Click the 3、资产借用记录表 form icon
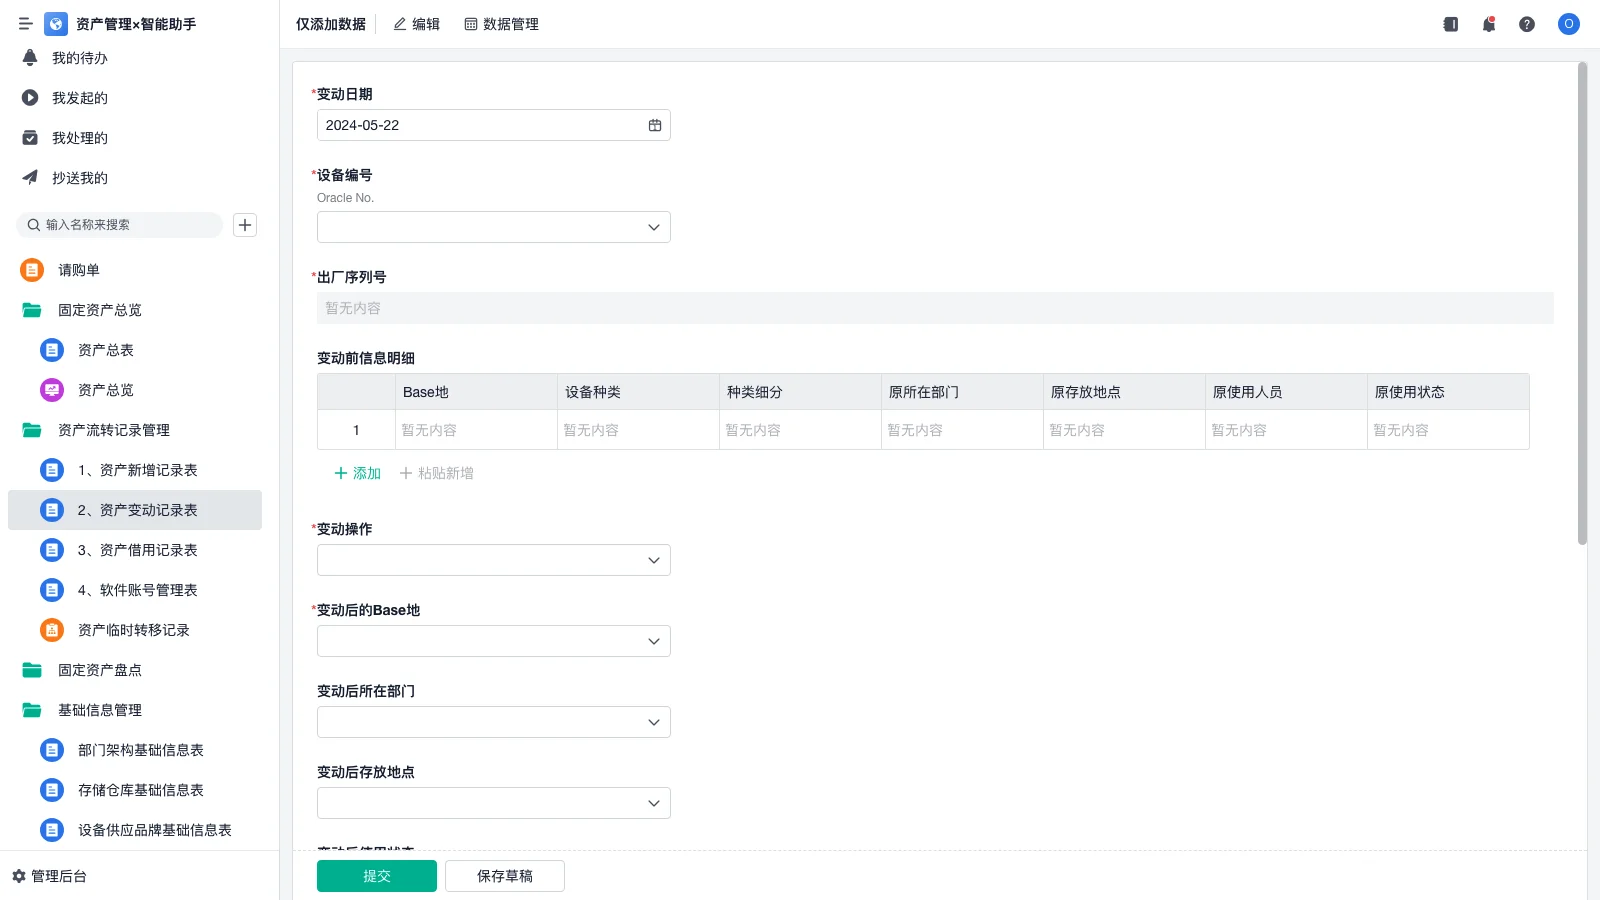This screenshot has width=1600, height=900. [52, 550]
